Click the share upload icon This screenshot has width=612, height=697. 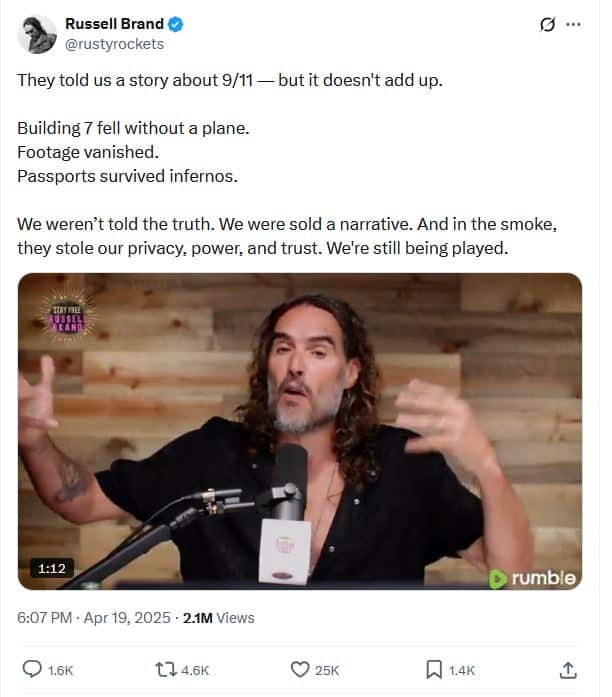[x=567, y=669]
